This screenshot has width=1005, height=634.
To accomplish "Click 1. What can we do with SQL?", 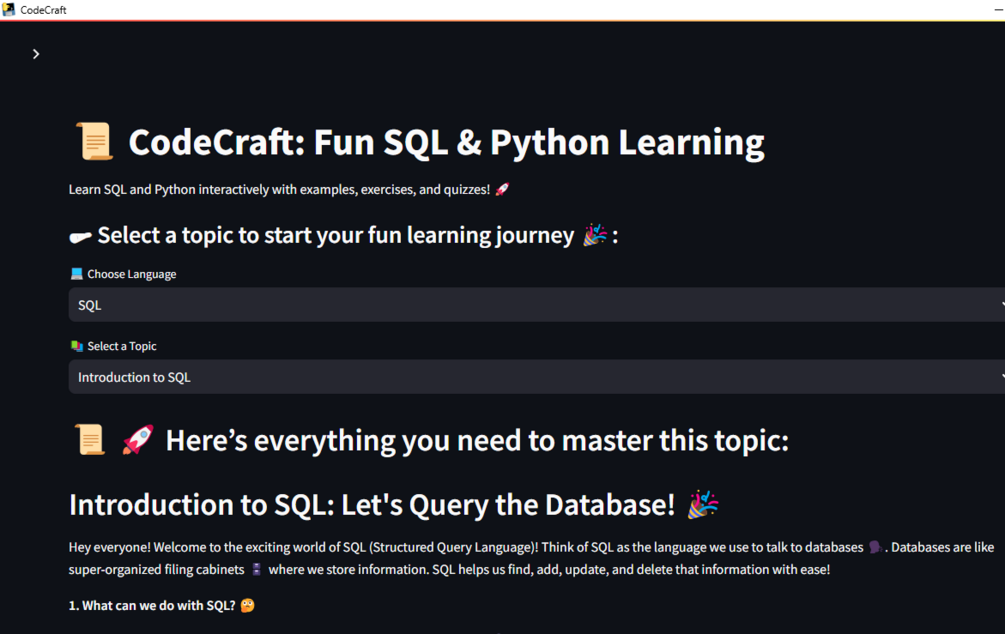I will click(x=152, y=605).
